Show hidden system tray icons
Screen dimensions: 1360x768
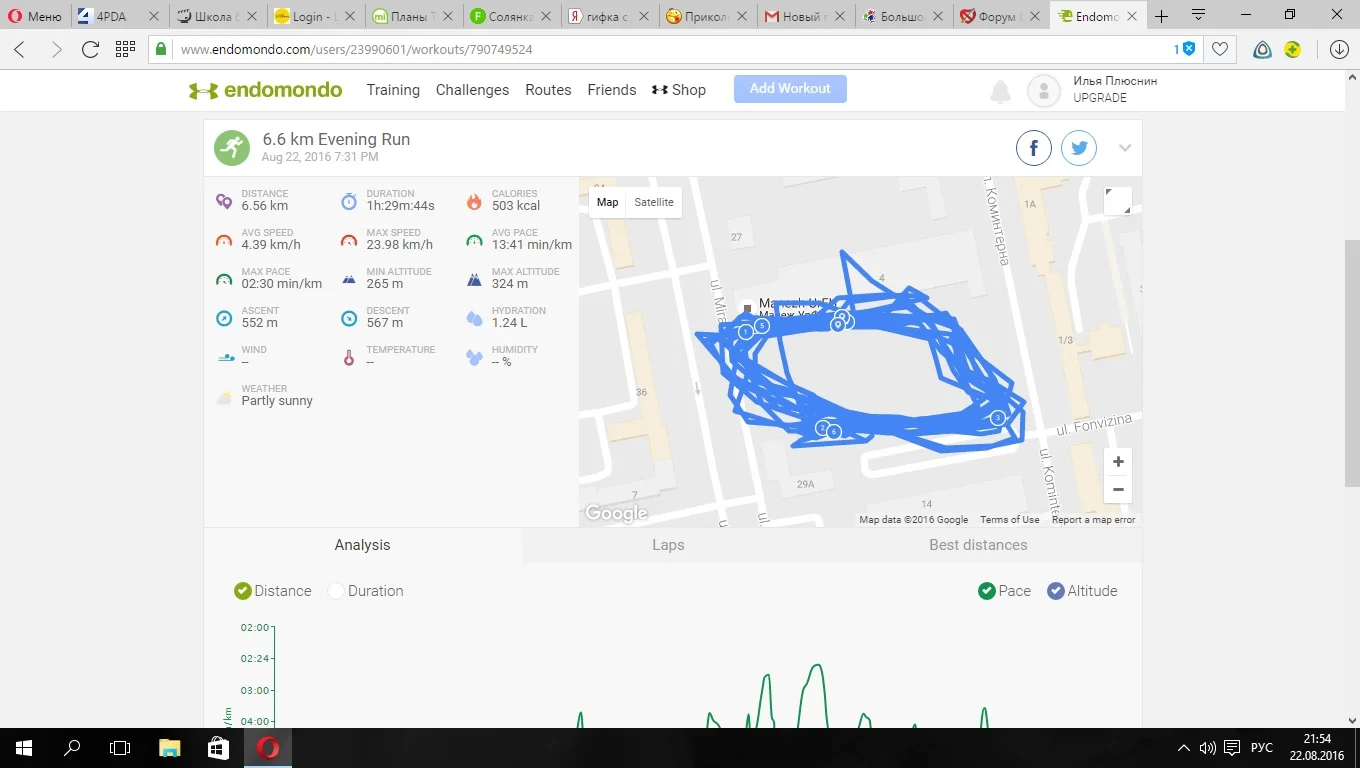point(1184,748)
